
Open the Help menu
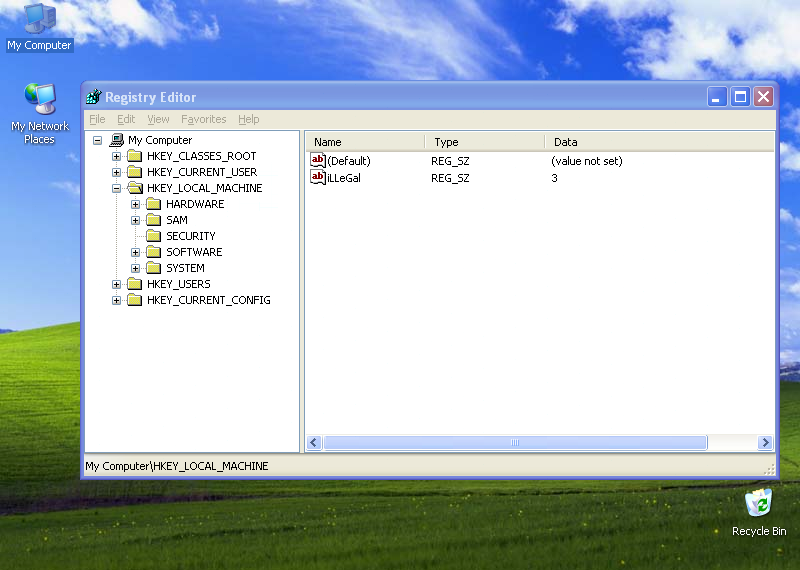[248, 119]
